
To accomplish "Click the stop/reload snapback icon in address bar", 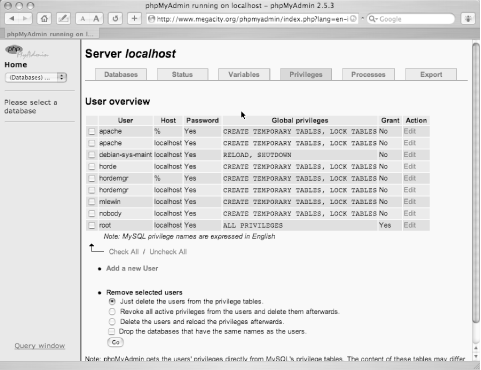I will click(x=353, y=19).
